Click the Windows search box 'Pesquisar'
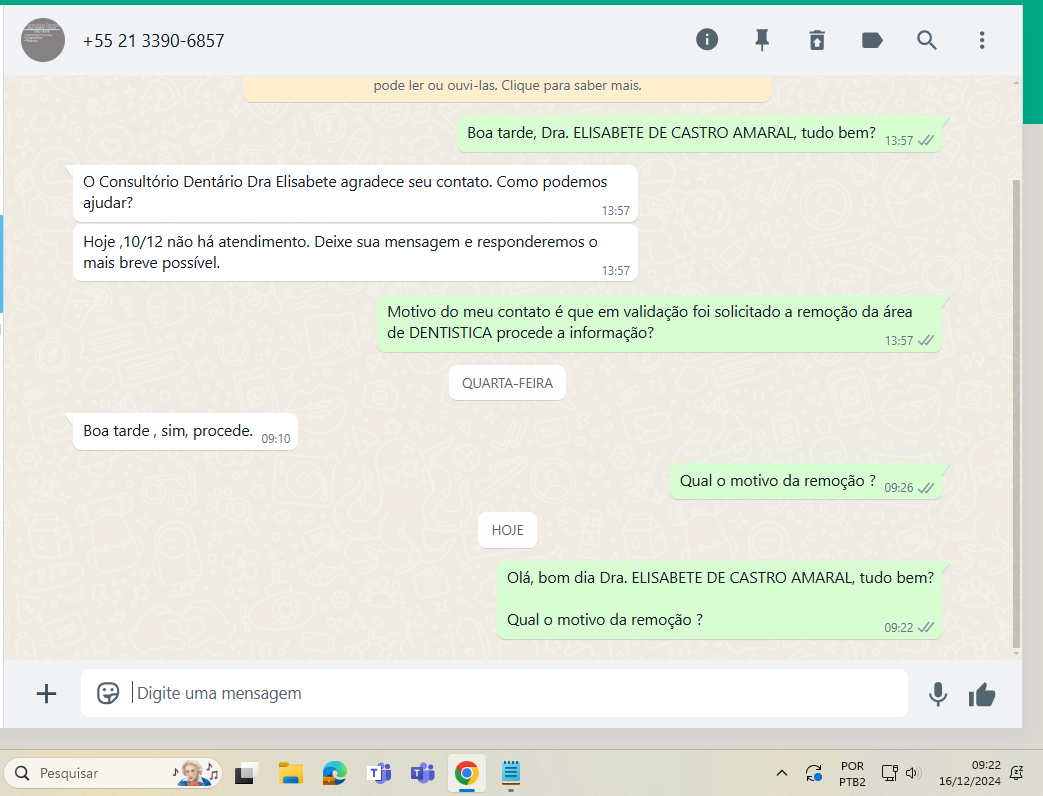Image resolution: width=1043 pixels, height=796 pixels. point(100,773)
